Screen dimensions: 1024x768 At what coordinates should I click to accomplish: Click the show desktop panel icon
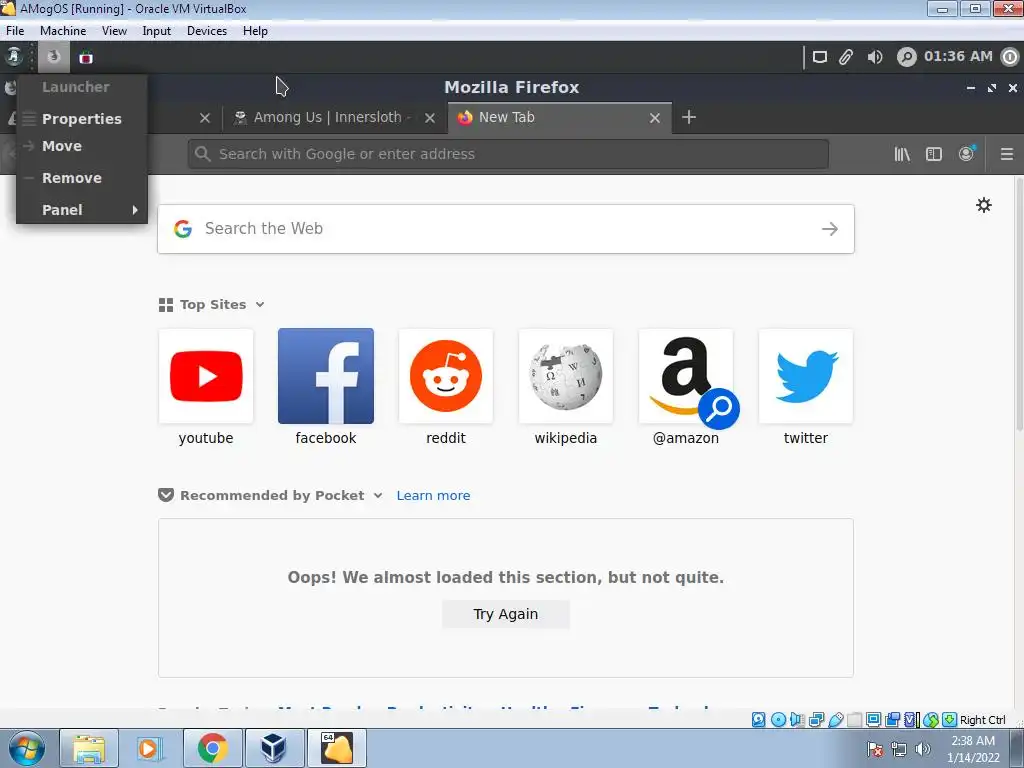[x=820, y=57]
